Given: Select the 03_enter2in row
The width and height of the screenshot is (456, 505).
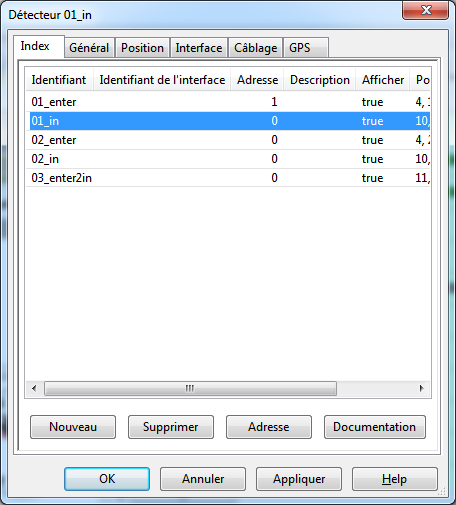Looking at the screenshot, I should pos(228,178).
